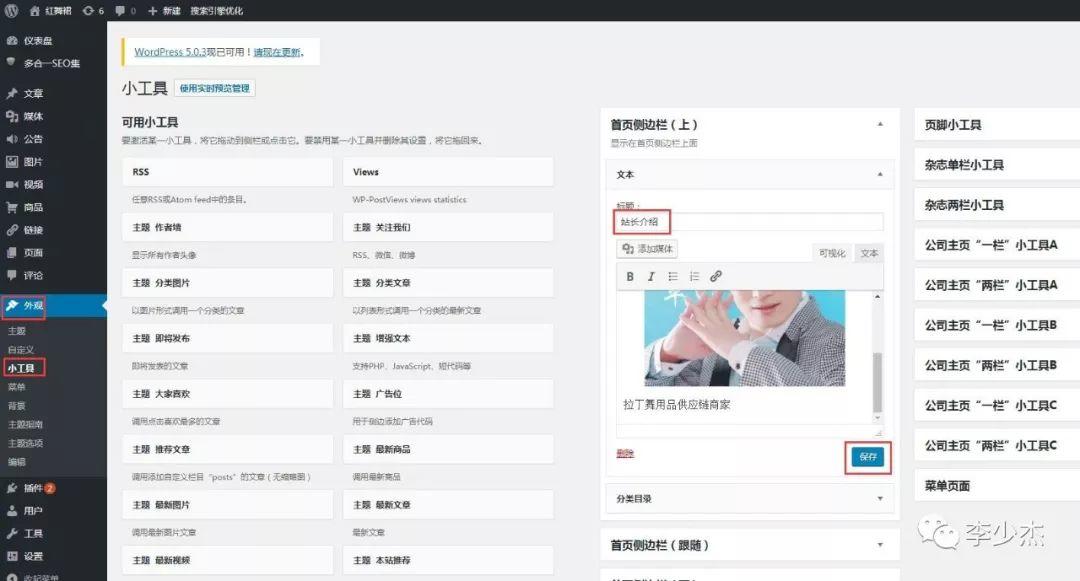Open 多合一SEO集 shield icon in sidebar

(x=12, y=63)
